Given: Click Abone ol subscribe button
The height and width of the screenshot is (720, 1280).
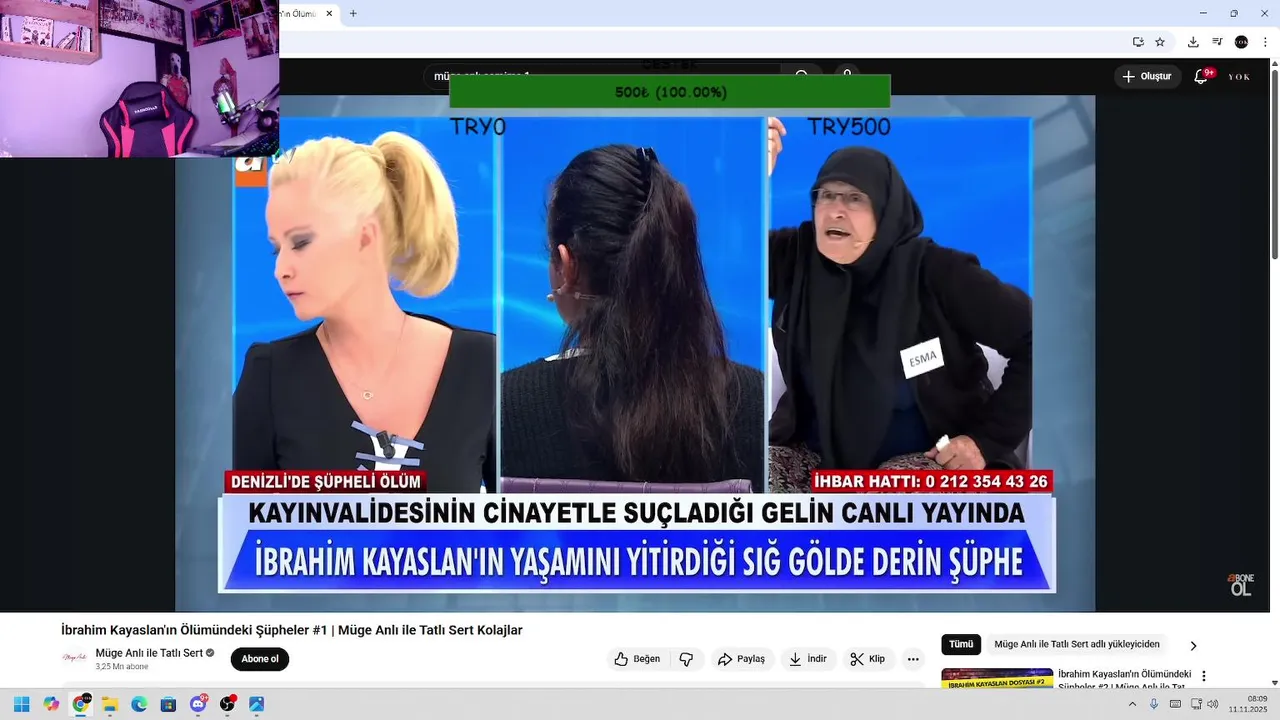Looking at the screenshot, I should [x=260, y=659].
